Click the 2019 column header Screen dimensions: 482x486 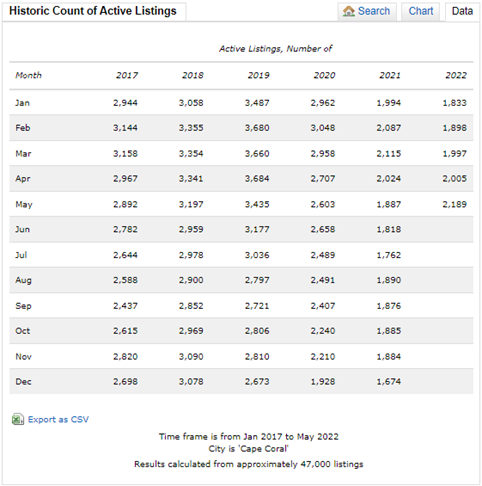258,75
